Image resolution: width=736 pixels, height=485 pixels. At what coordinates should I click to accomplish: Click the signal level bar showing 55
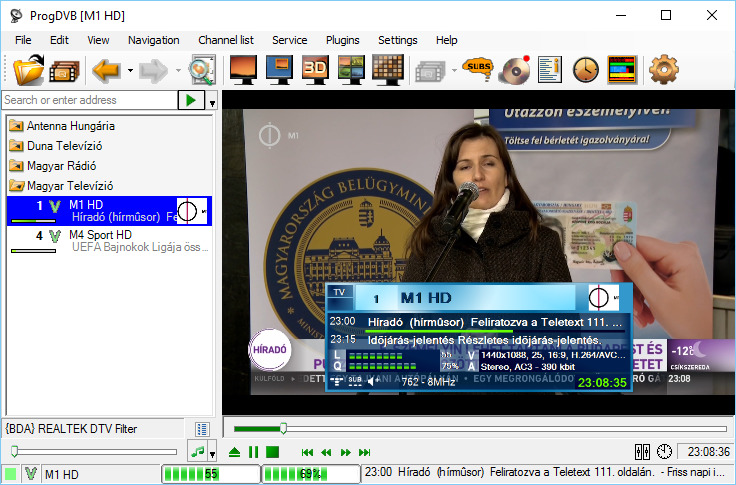tap(211, 474)
